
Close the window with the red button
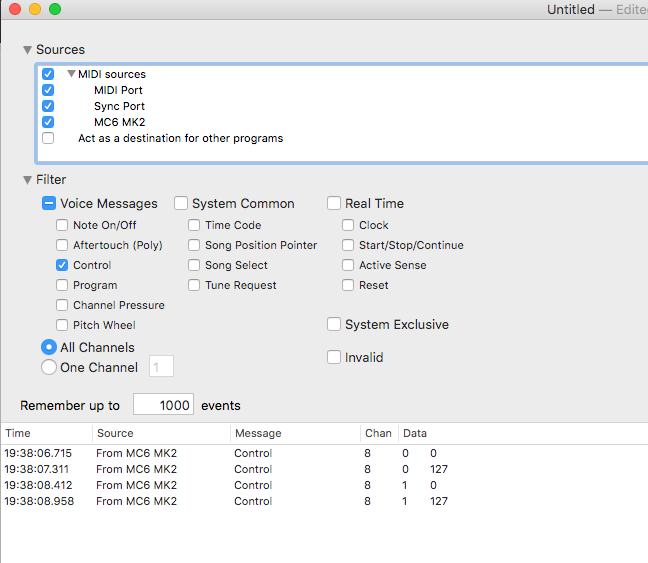tap(15, 9)
